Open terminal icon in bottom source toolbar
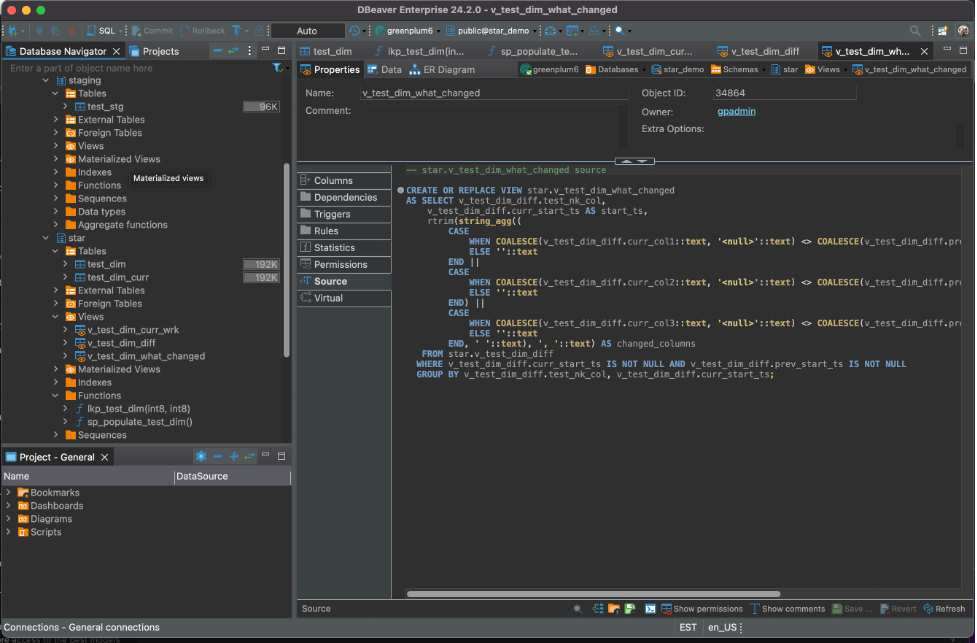This screenshot has width=977, height=643. (x=650, y=608)
